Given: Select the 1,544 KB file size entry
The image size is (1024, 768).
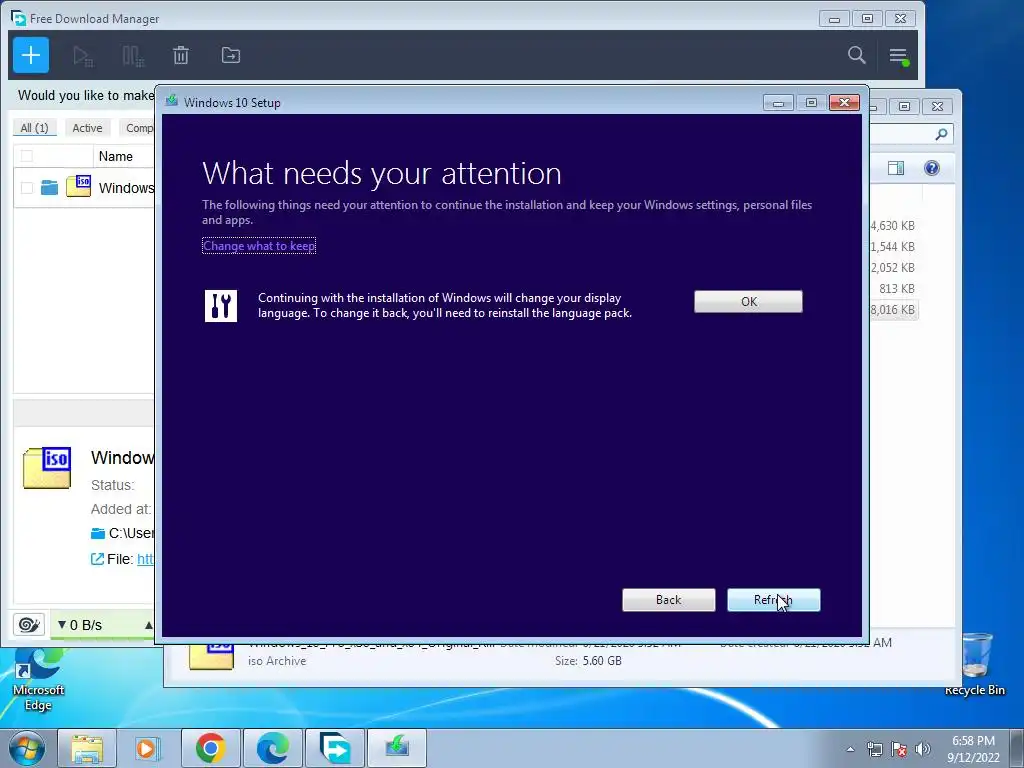Looking at the screenshot, I should pos(893,247).
